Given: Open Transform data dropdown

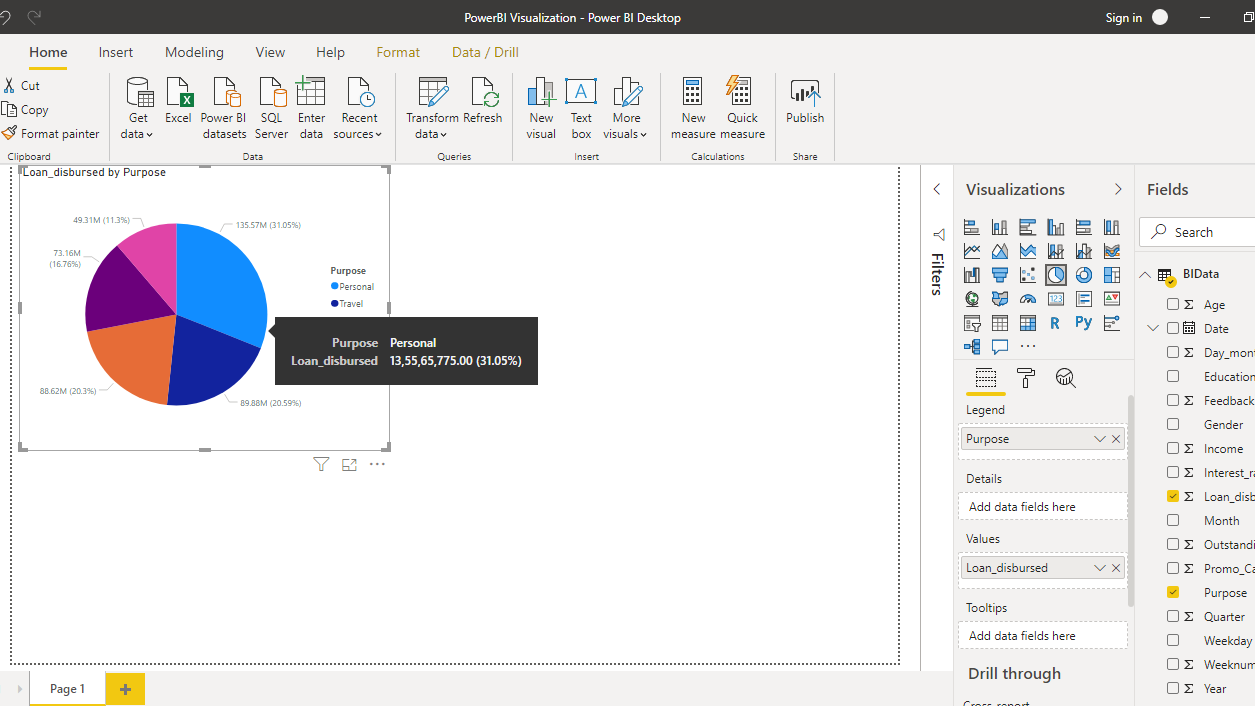Looking at the screenshot, I should (x=443, y=135).
